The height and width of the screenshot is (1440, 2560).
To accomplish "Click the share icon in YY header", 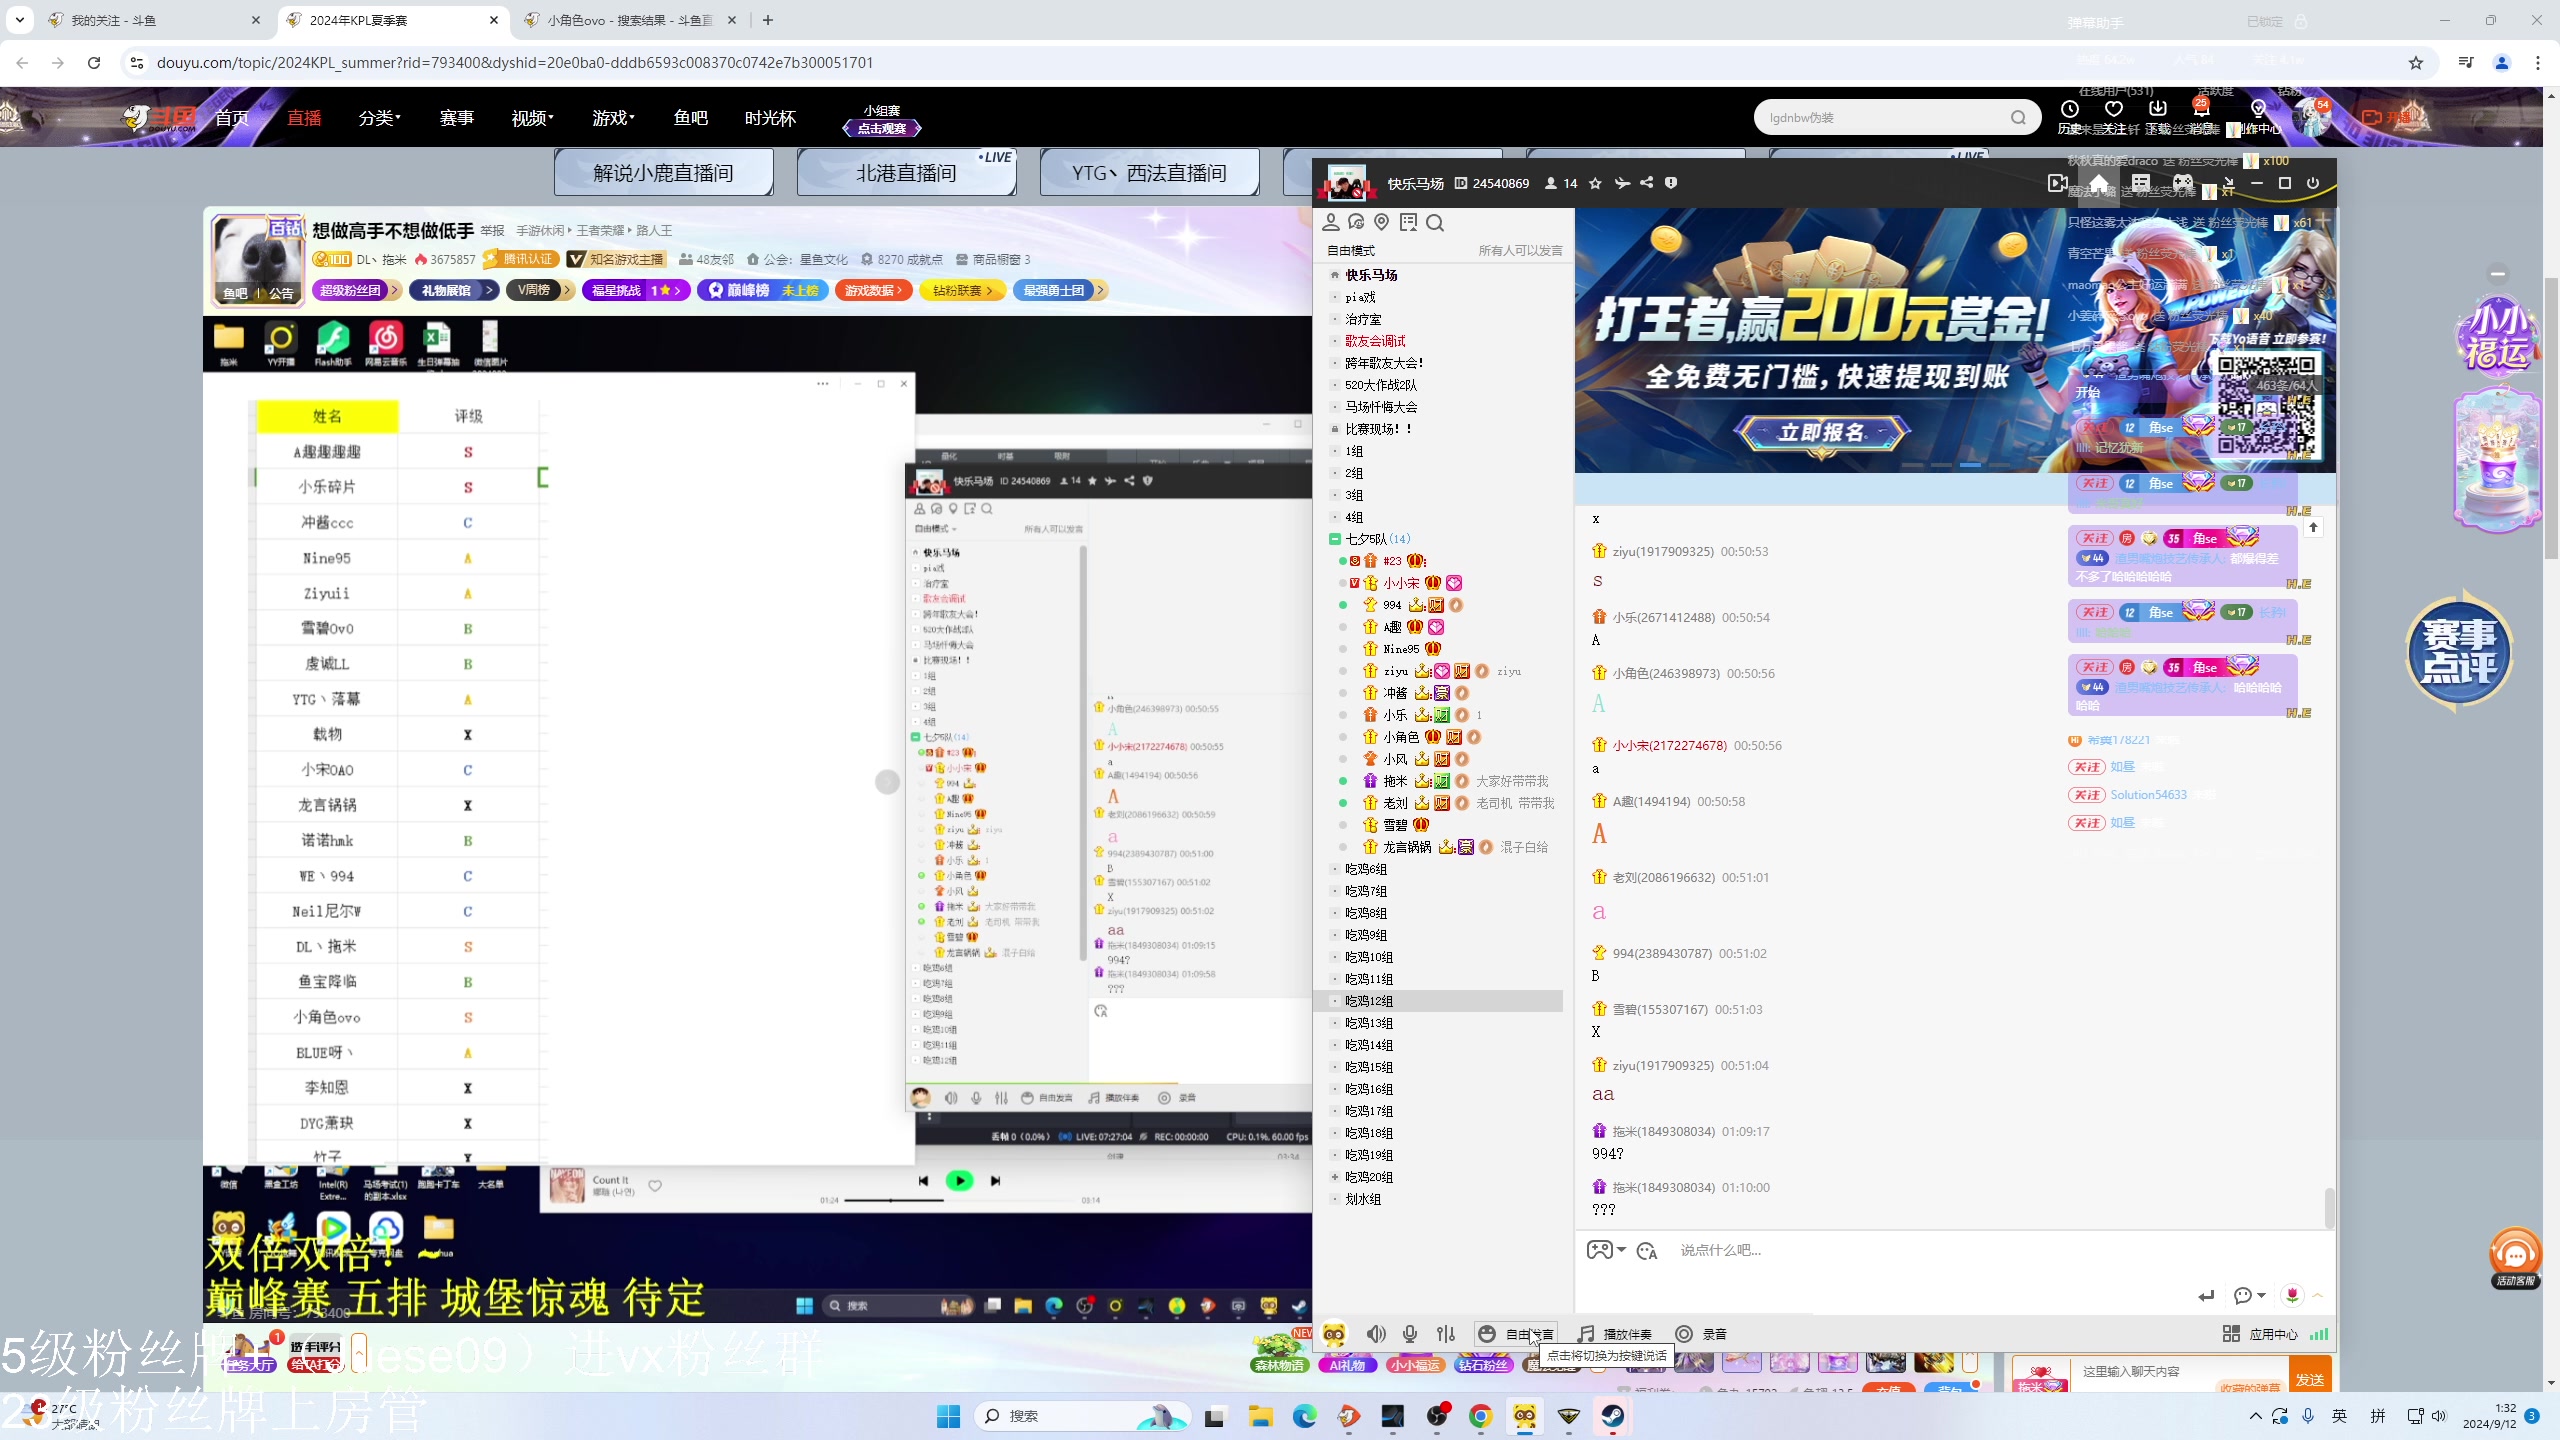I will click(1647, 183).
